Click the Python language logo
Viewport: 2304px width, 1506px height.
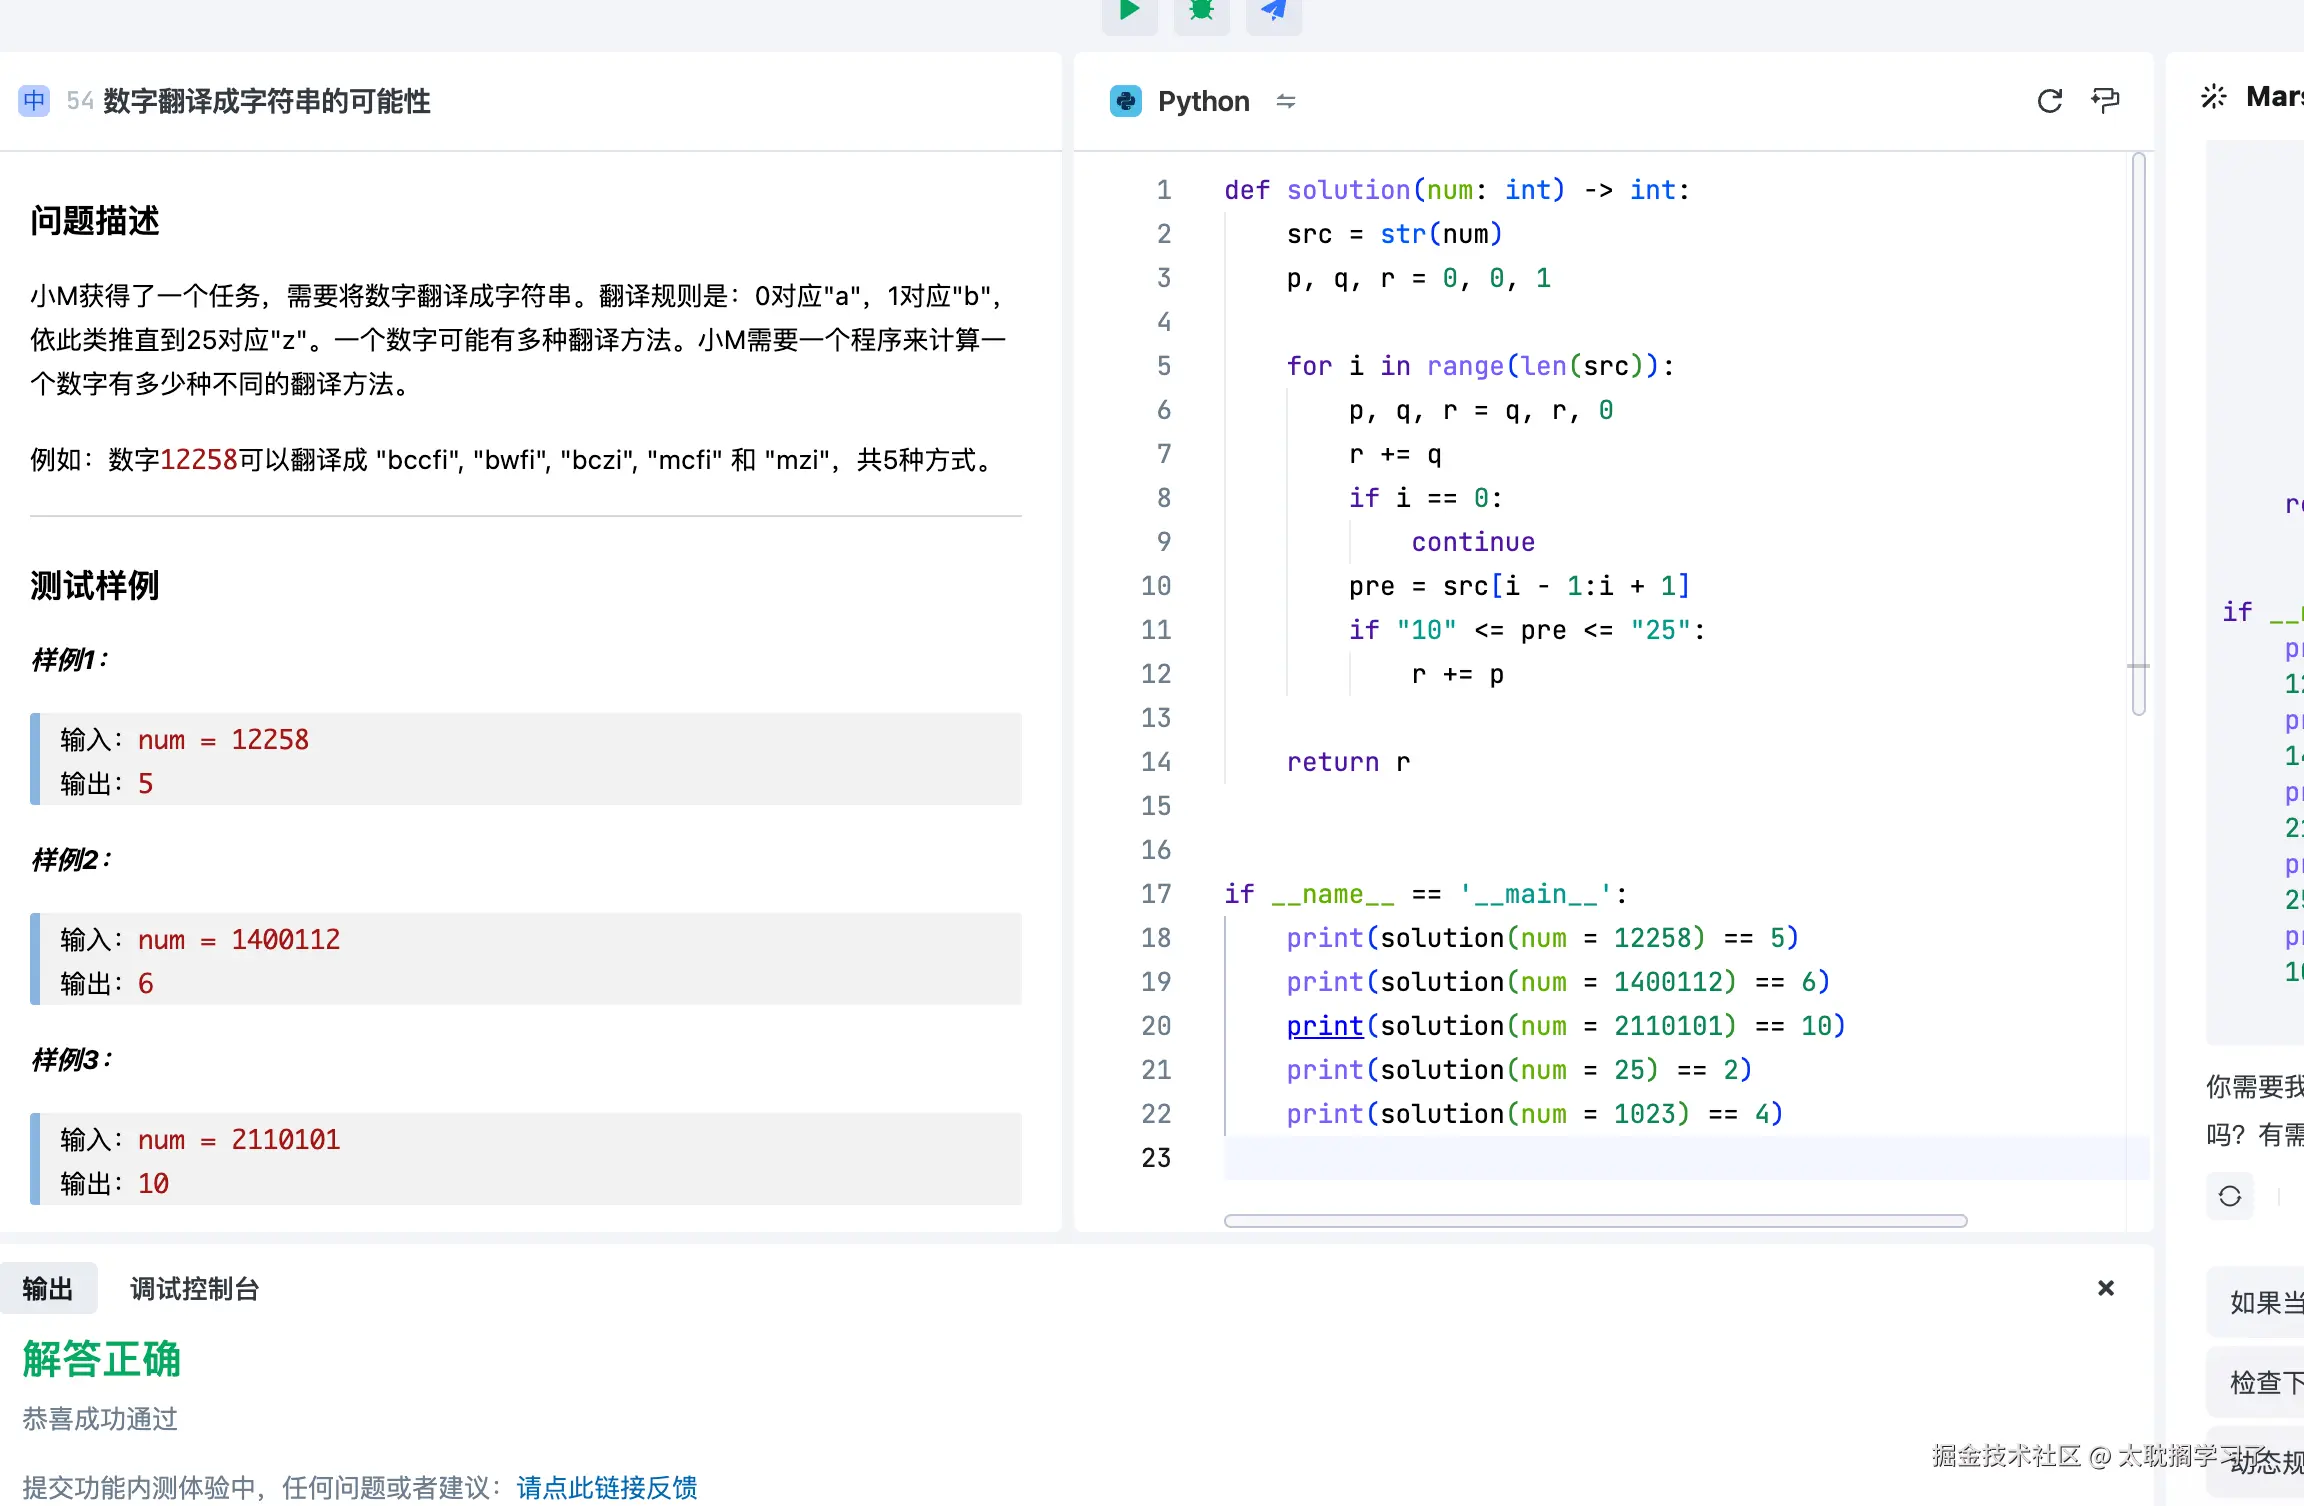[x=1126, y=100]
